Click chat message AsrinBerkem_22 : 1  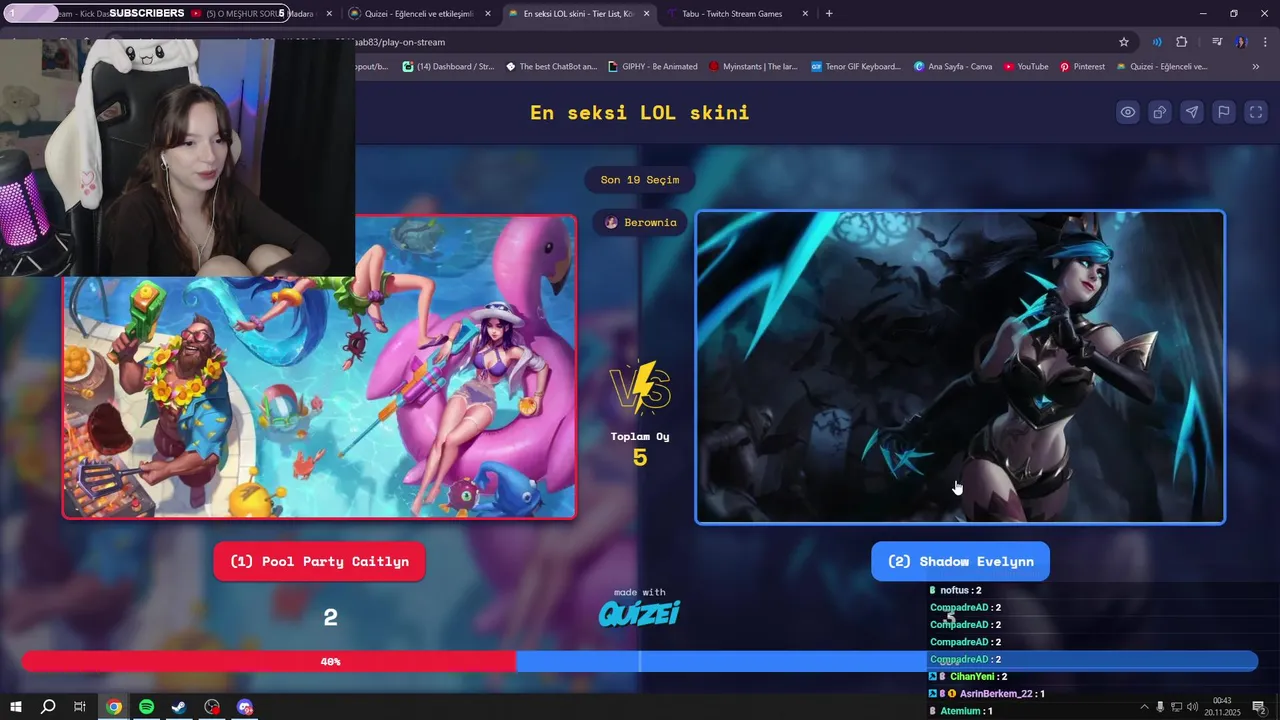pyautogui.click(x=987, y=694)
